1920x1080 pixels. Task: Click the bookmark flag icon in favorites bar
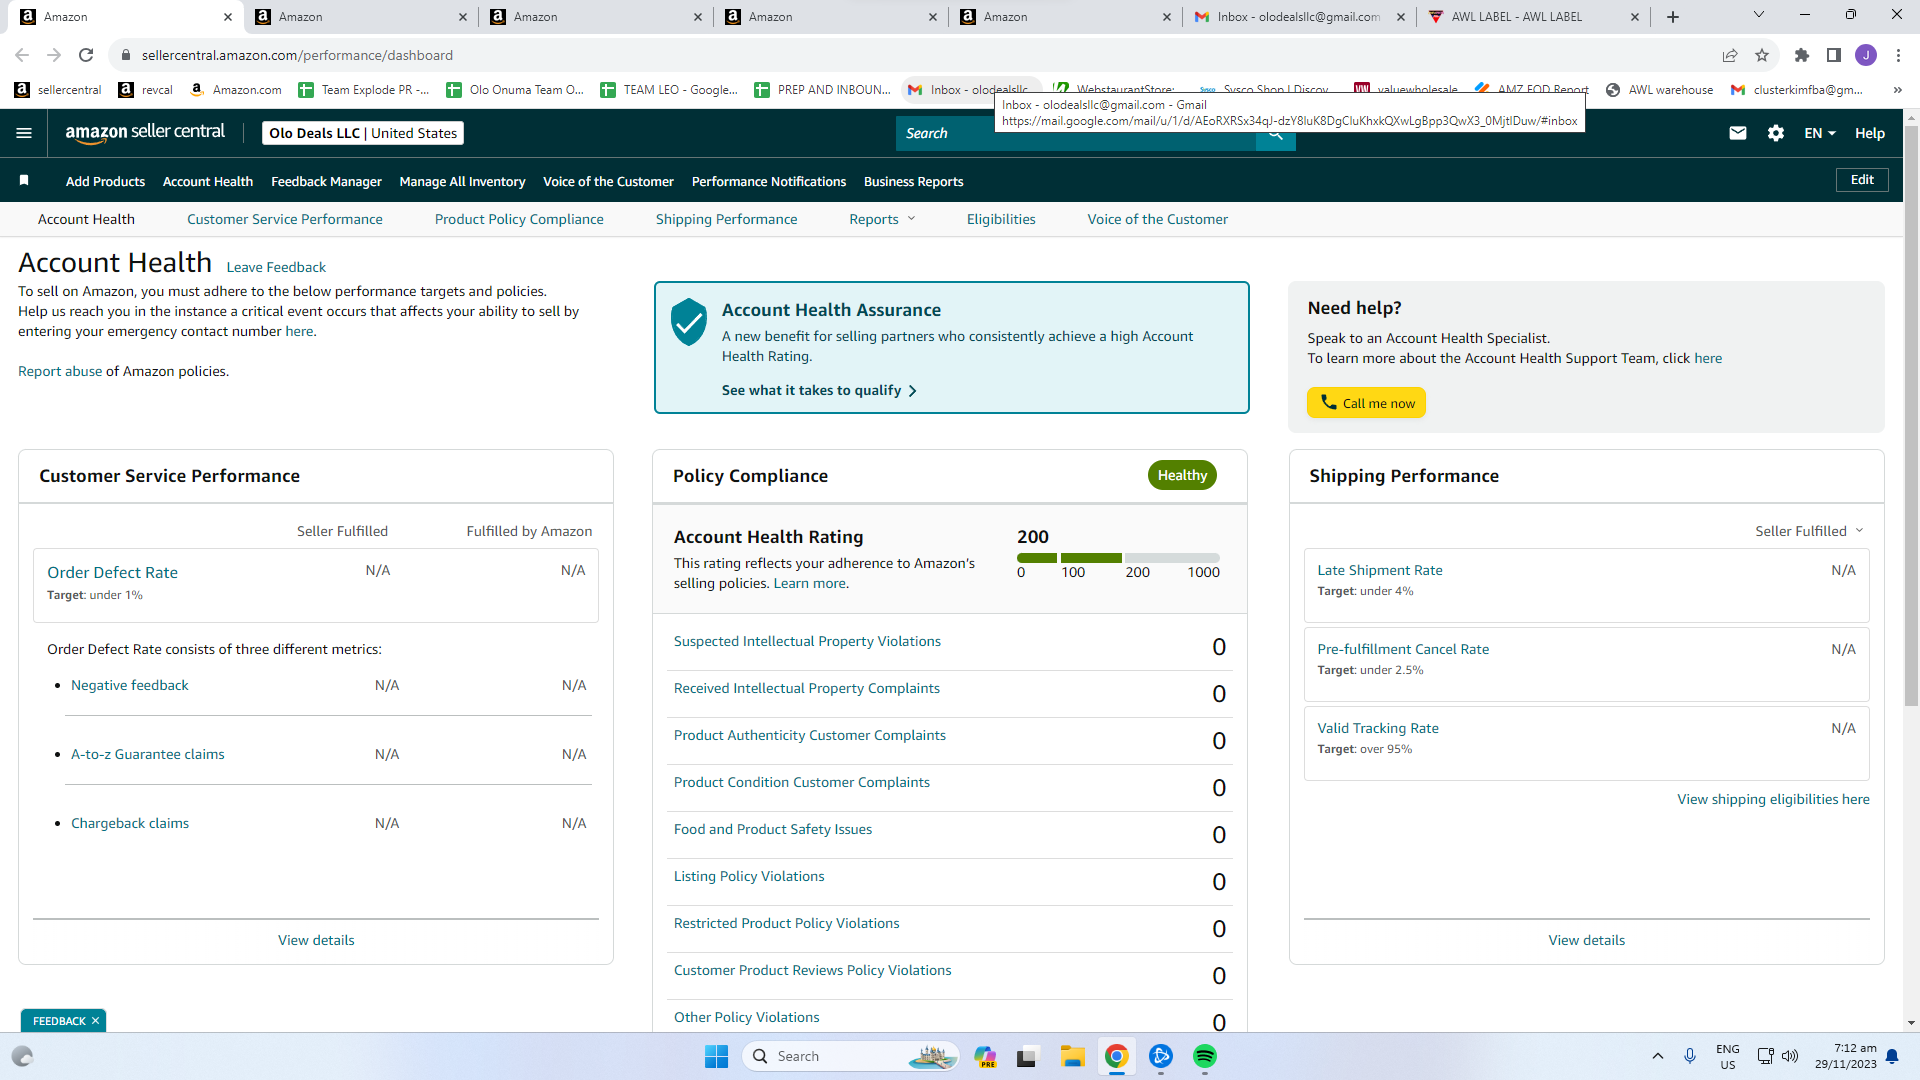coord(24,181)
